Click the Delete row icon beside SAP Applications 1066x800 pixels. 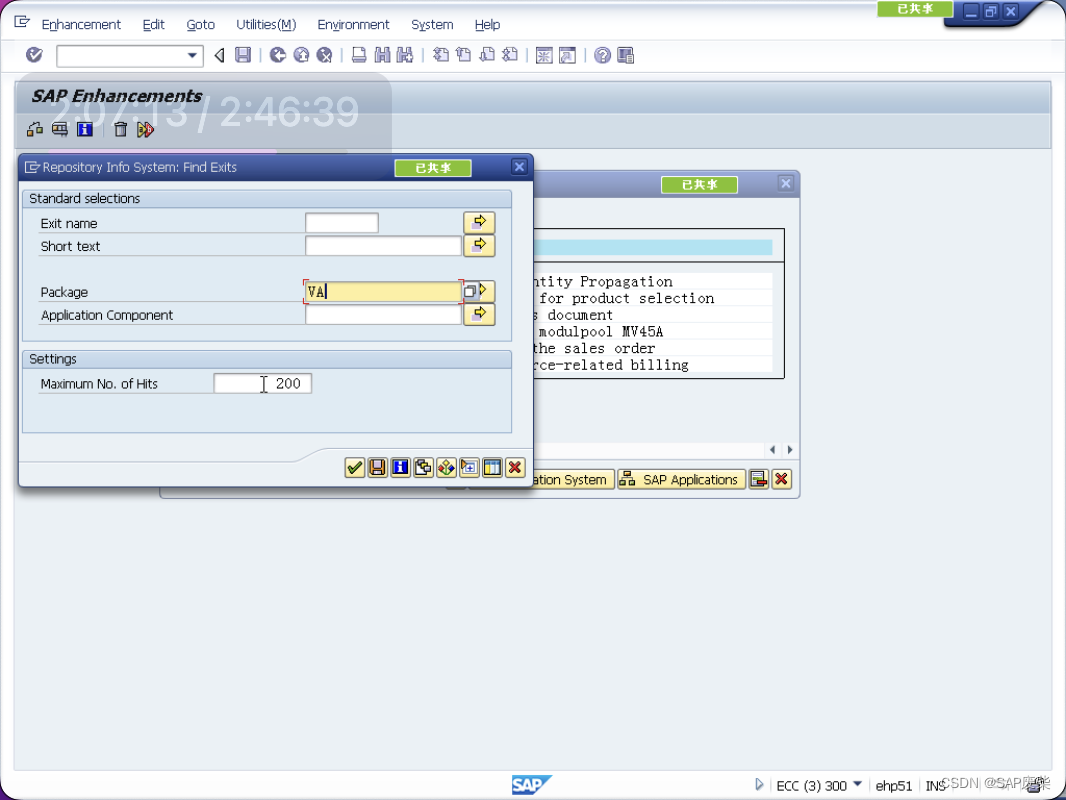pos(759,479)
